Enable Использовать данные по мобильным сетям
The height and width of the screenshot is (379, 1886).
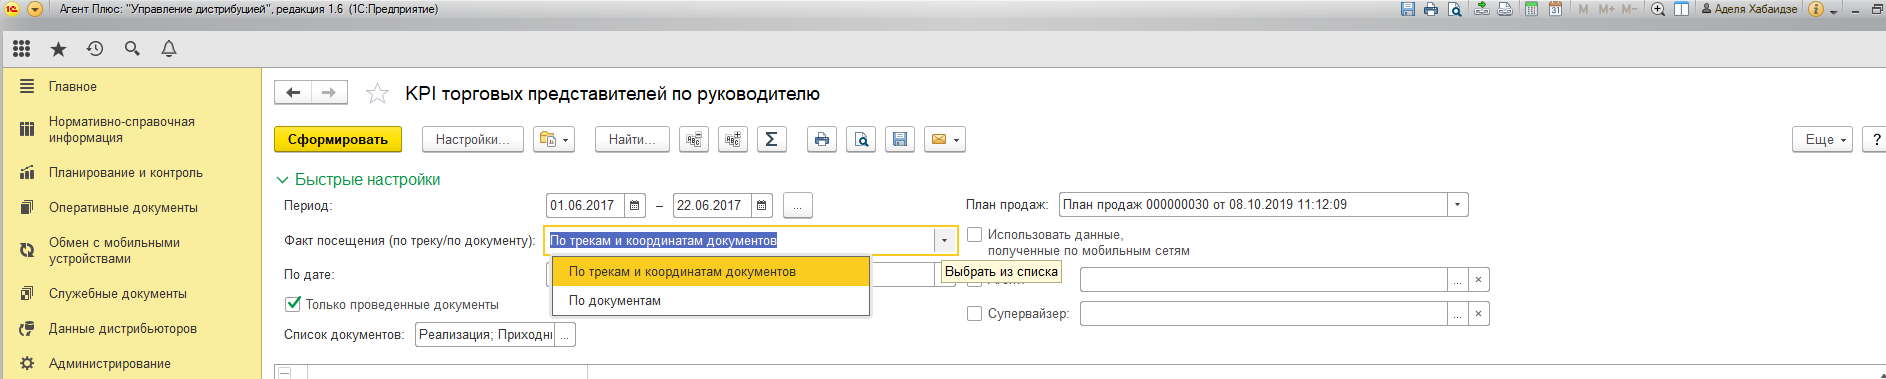click(x=974, y=235)
